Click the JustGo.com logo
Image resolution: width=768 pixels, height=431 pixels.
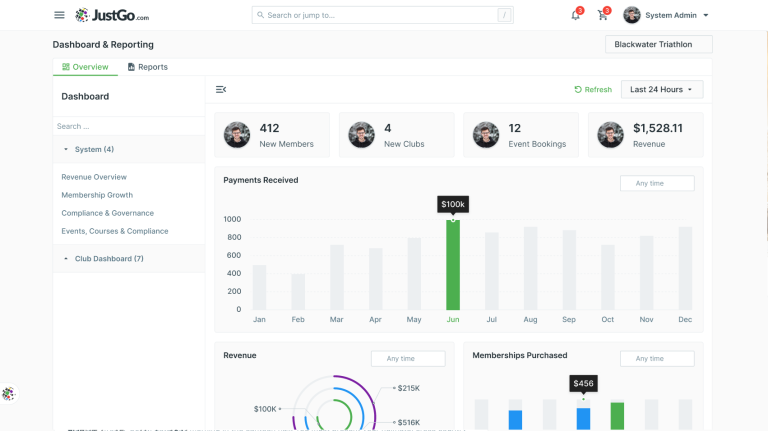(112, 15)
